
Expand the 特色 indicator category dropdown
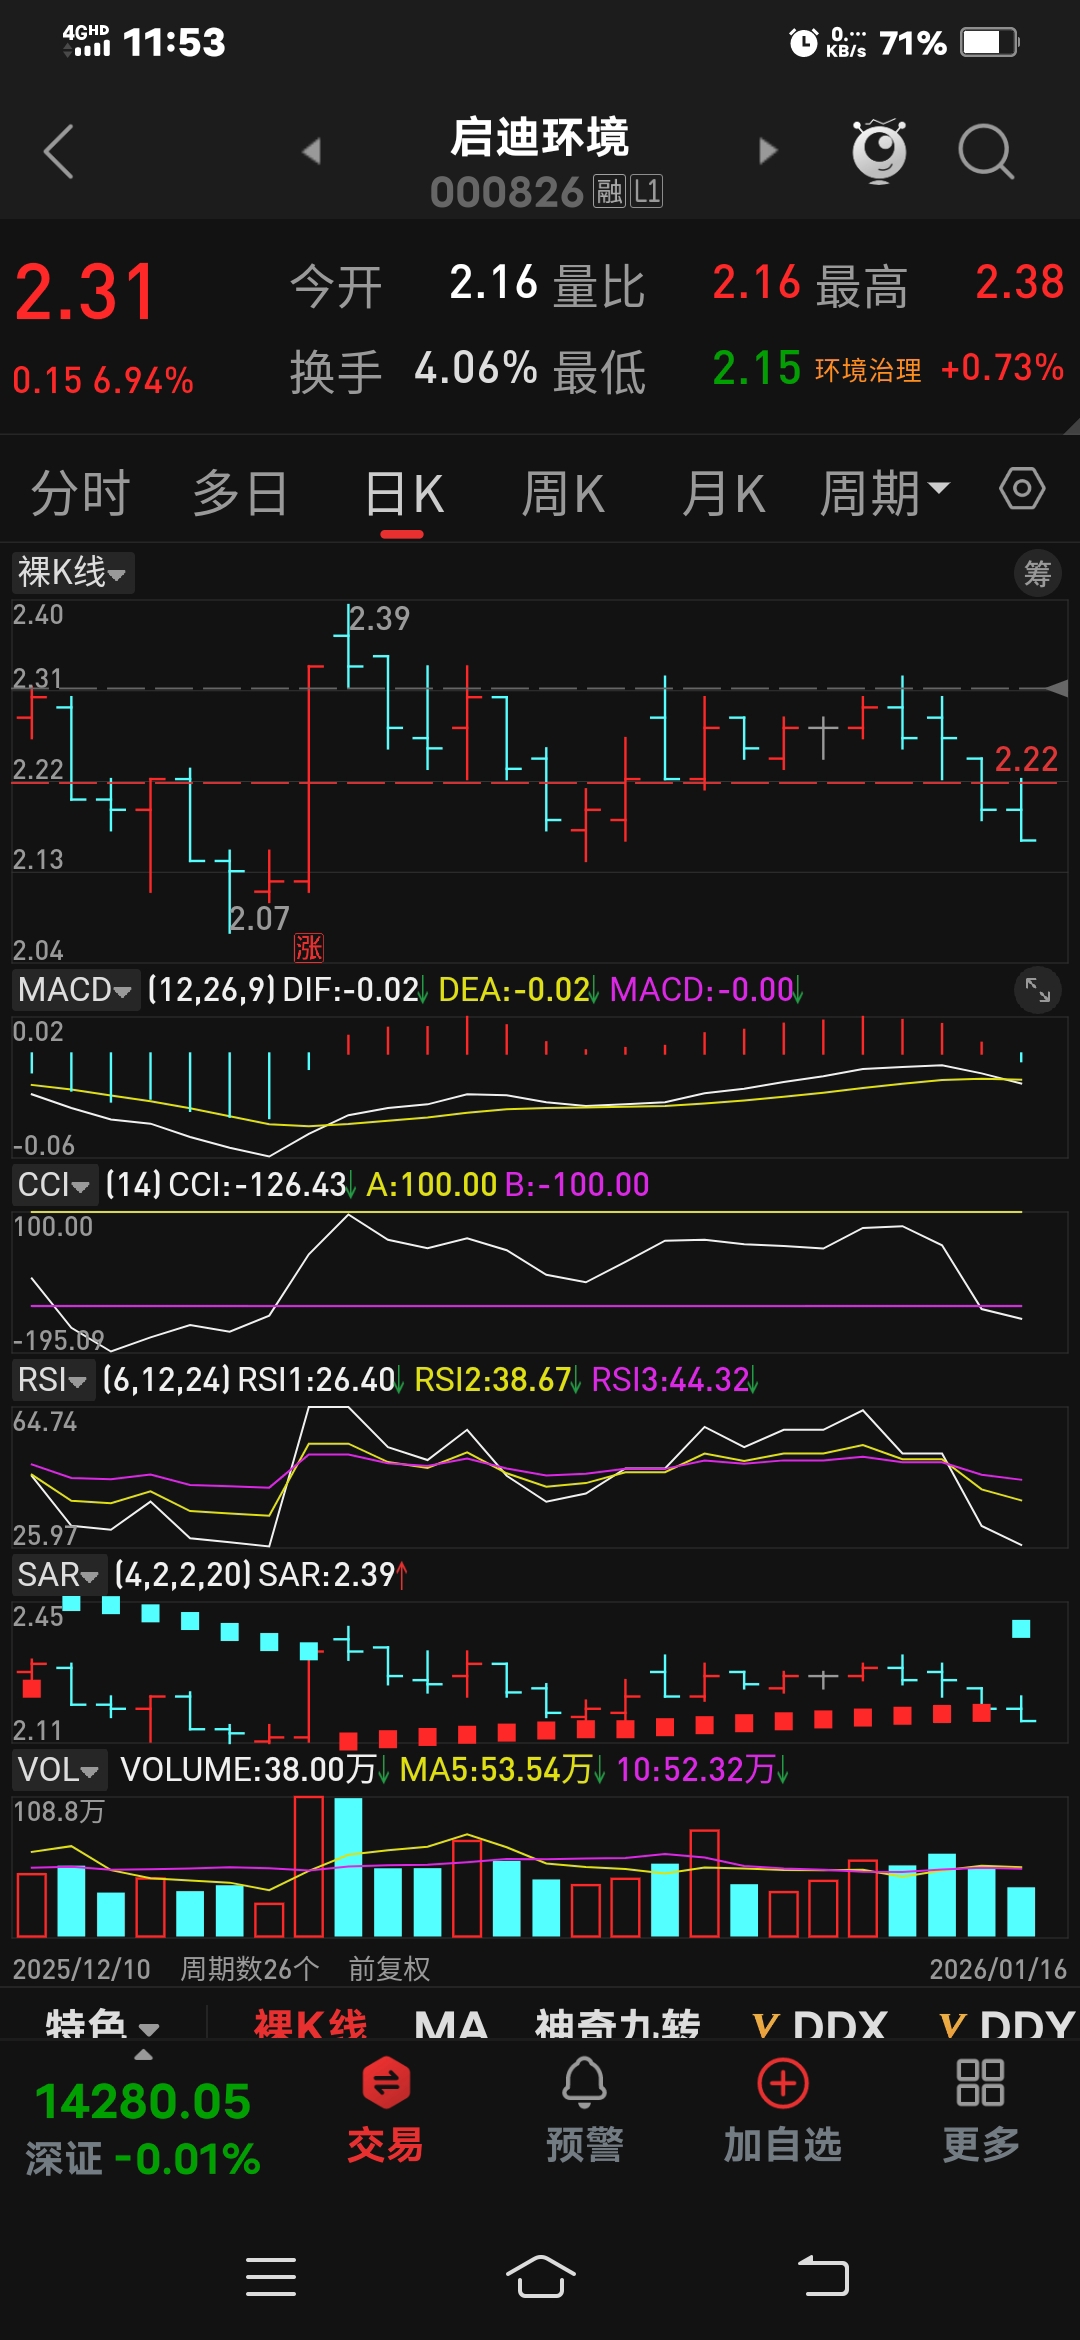click(x=103, y=2025)
